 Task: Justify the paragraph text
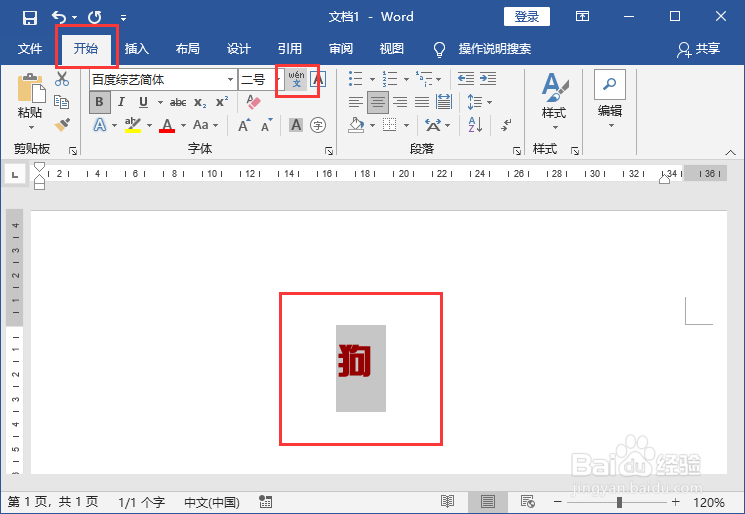(422, 102)
